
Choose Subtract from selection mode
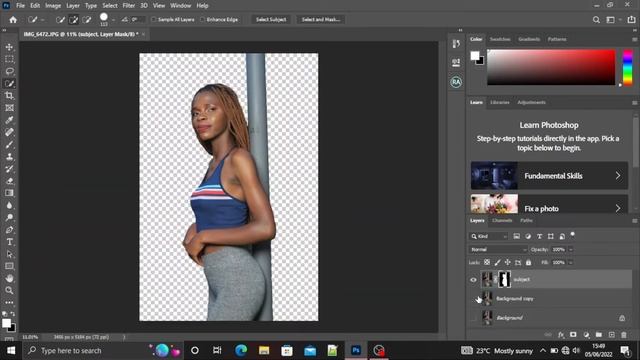coord(87,20)
